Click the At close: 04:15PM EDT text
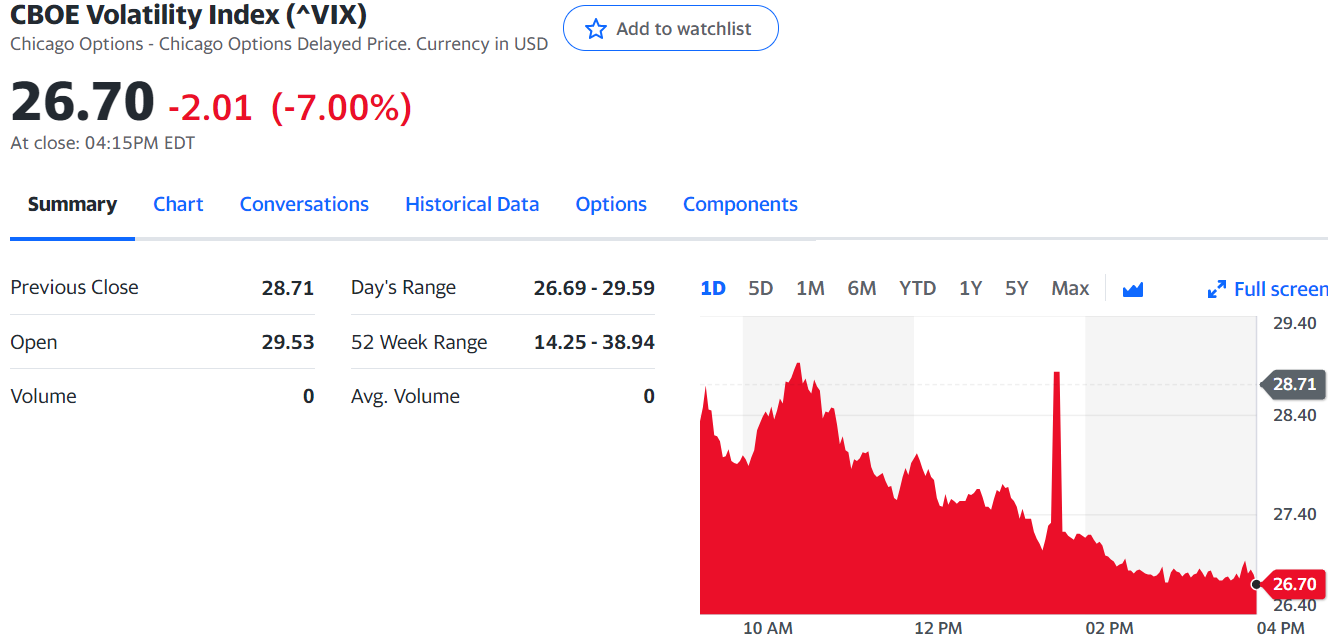 [x=102, y=143]
